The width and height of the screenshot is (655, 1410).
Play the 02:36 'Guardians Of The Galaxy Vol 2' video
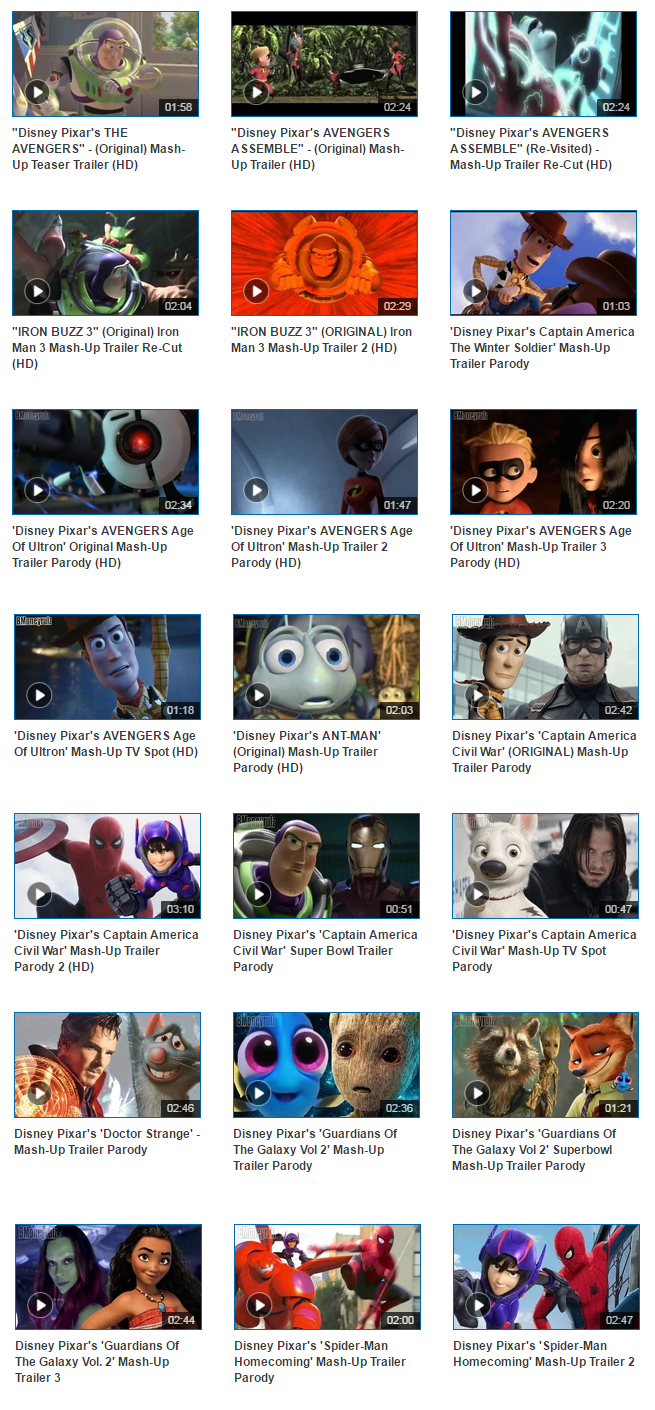pyautogui.click(x=326, y=1065)
